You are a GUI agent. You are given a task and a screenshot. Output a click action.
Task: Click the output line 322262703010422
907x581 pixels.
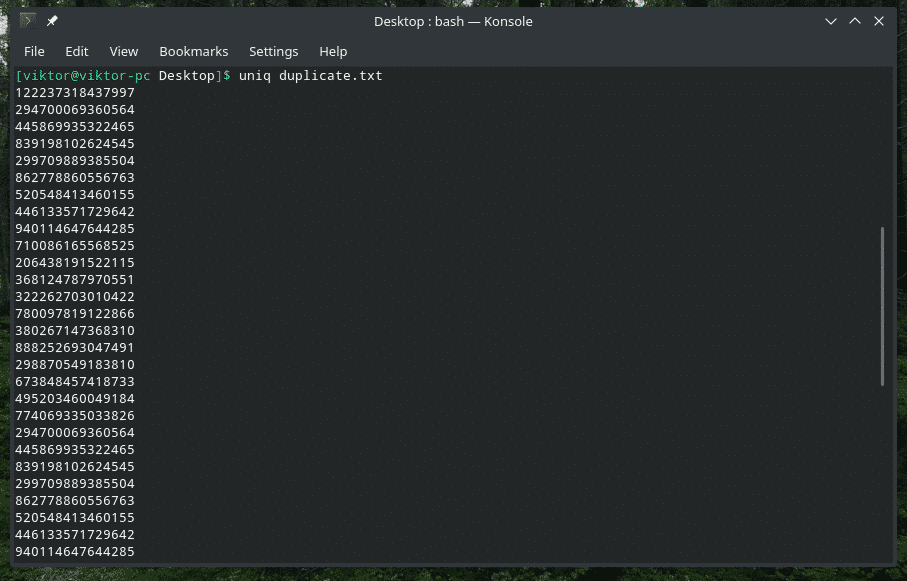(75, 296)
